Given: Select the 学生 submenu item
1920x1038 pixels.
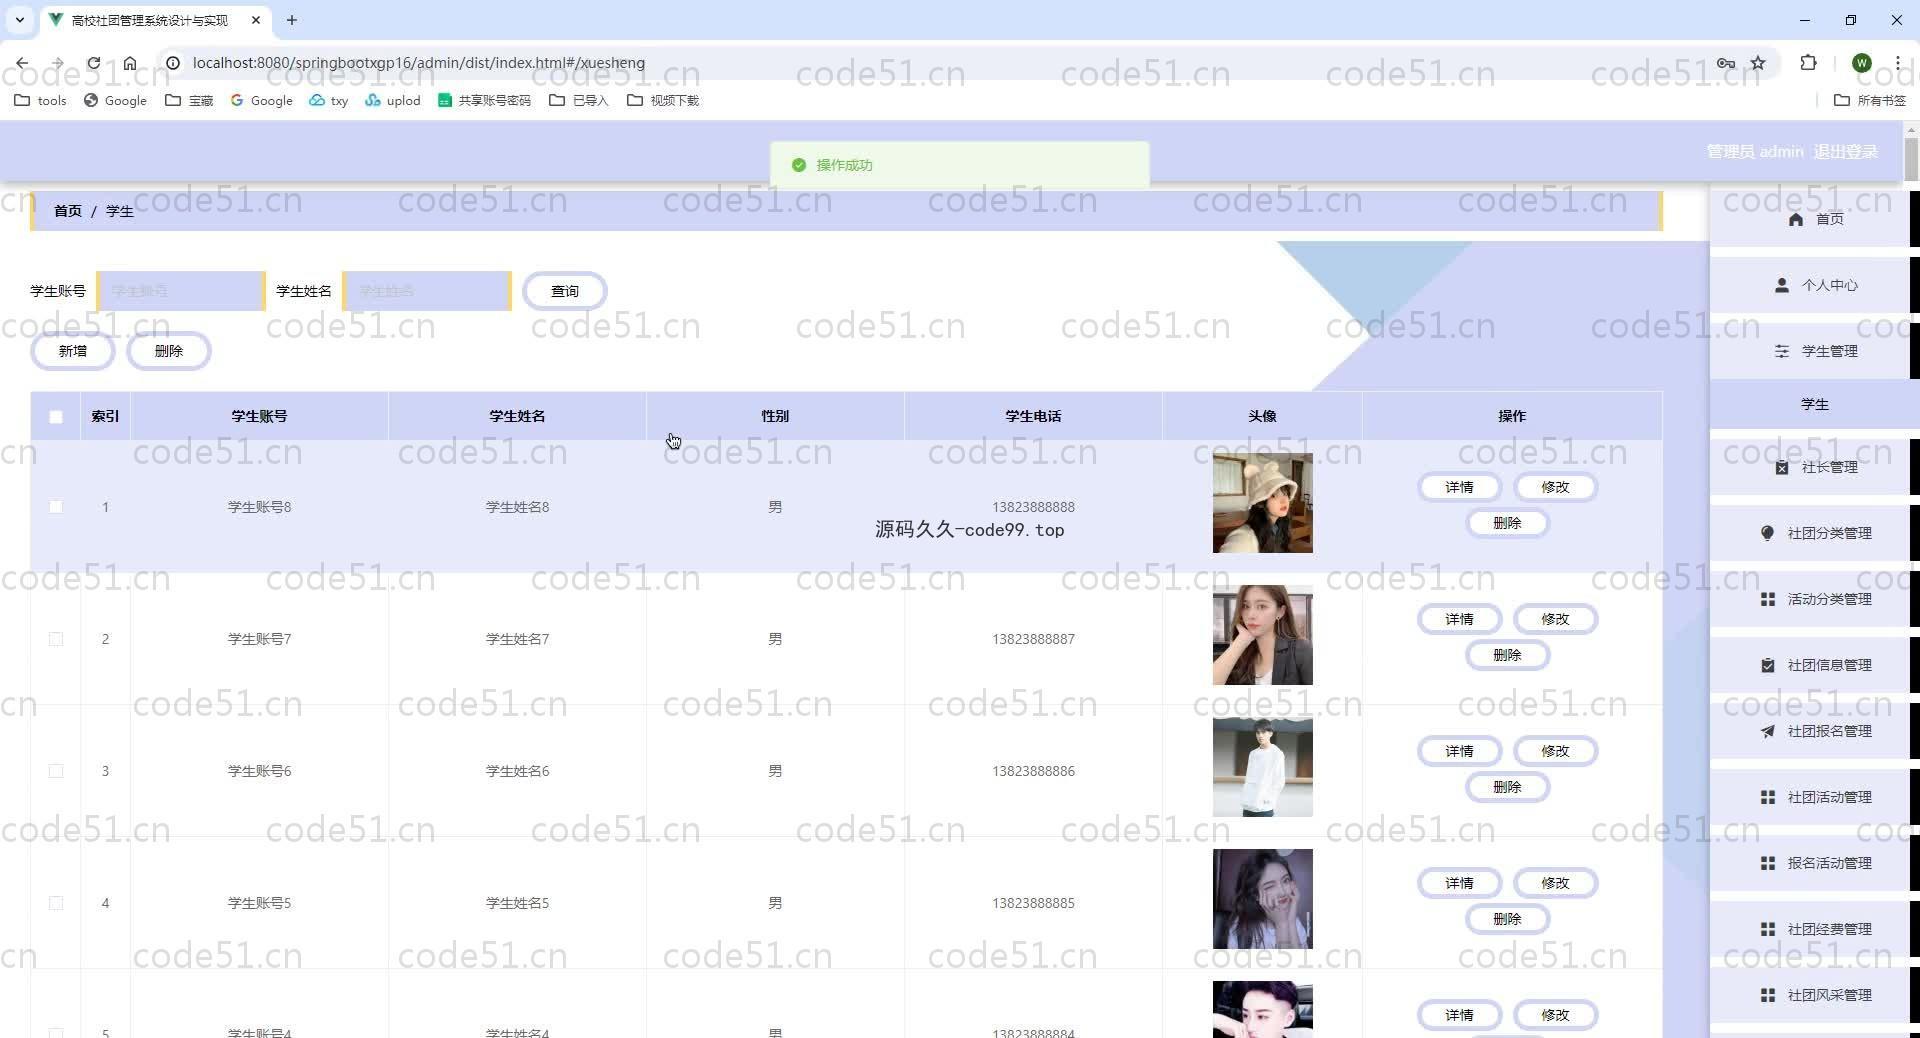Looking at the screenshot, I should point(1814,404).
